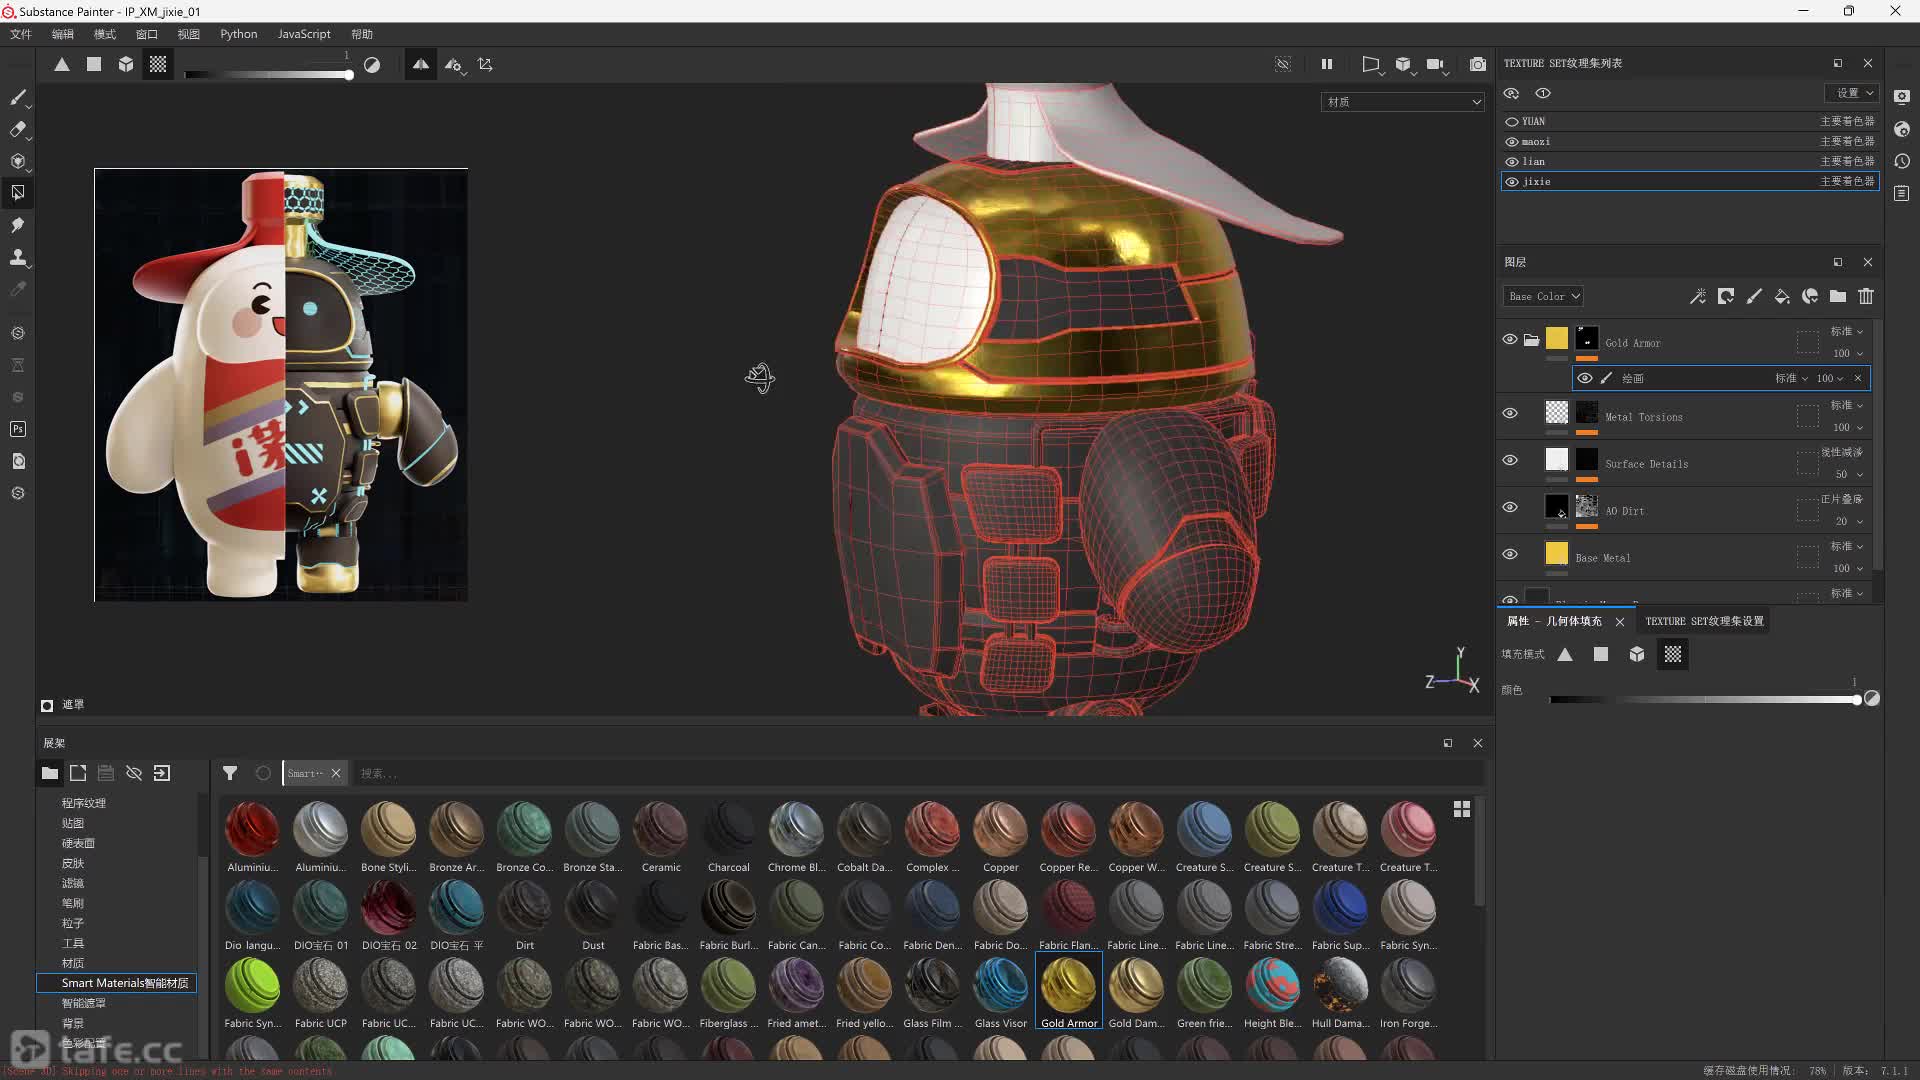Pause the viewport rendering
This screenshot has width=1920, height=1080.
1327,64
